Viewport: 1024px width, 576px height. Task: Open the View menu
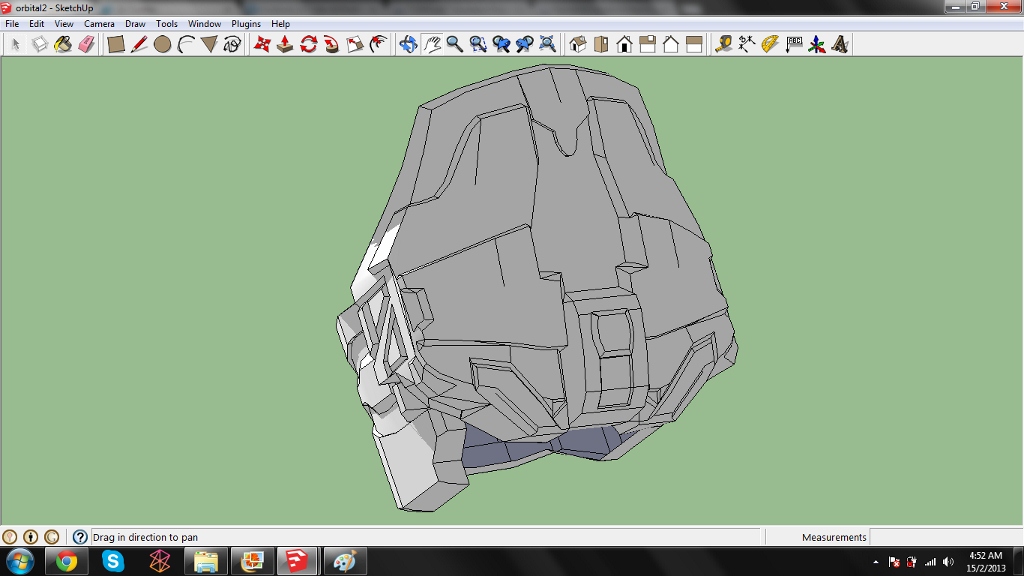click(64, 24)
